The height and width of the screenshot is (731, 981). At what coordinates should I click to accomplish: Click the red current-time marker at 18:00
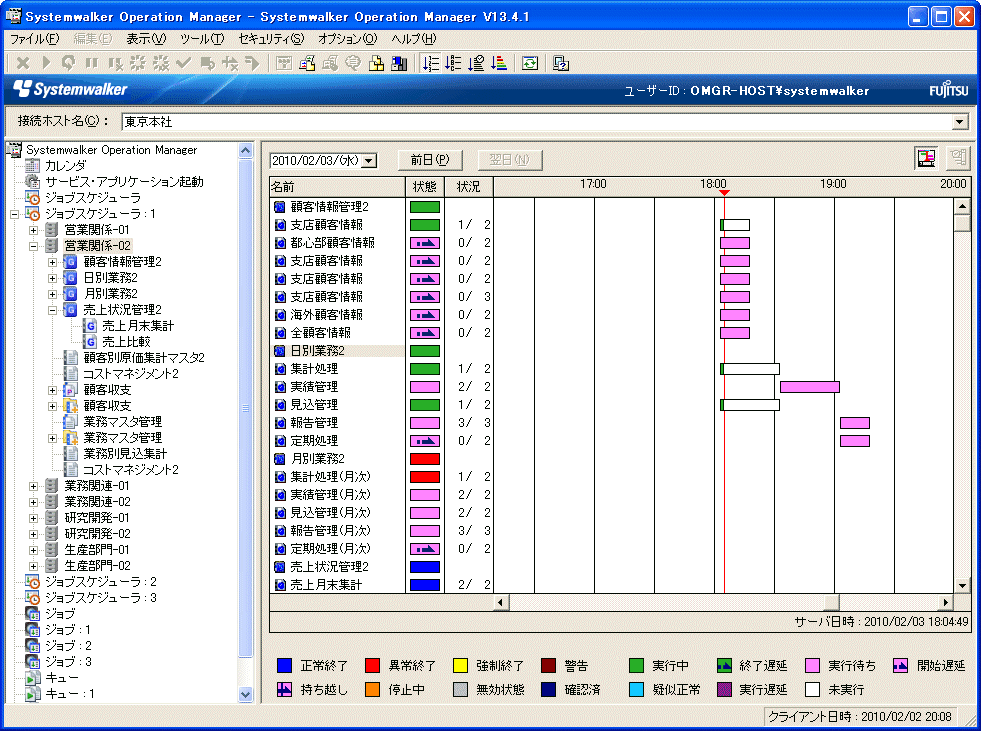pos(724,192)
